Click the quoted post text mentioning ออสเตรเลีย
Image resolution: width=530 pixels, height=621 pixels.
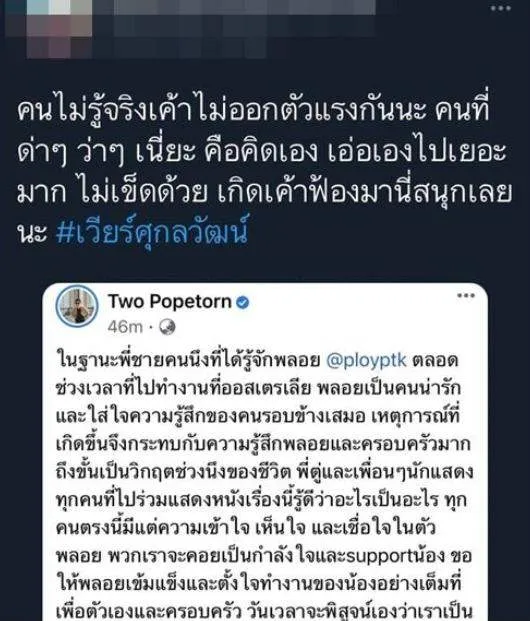[258, 389]
